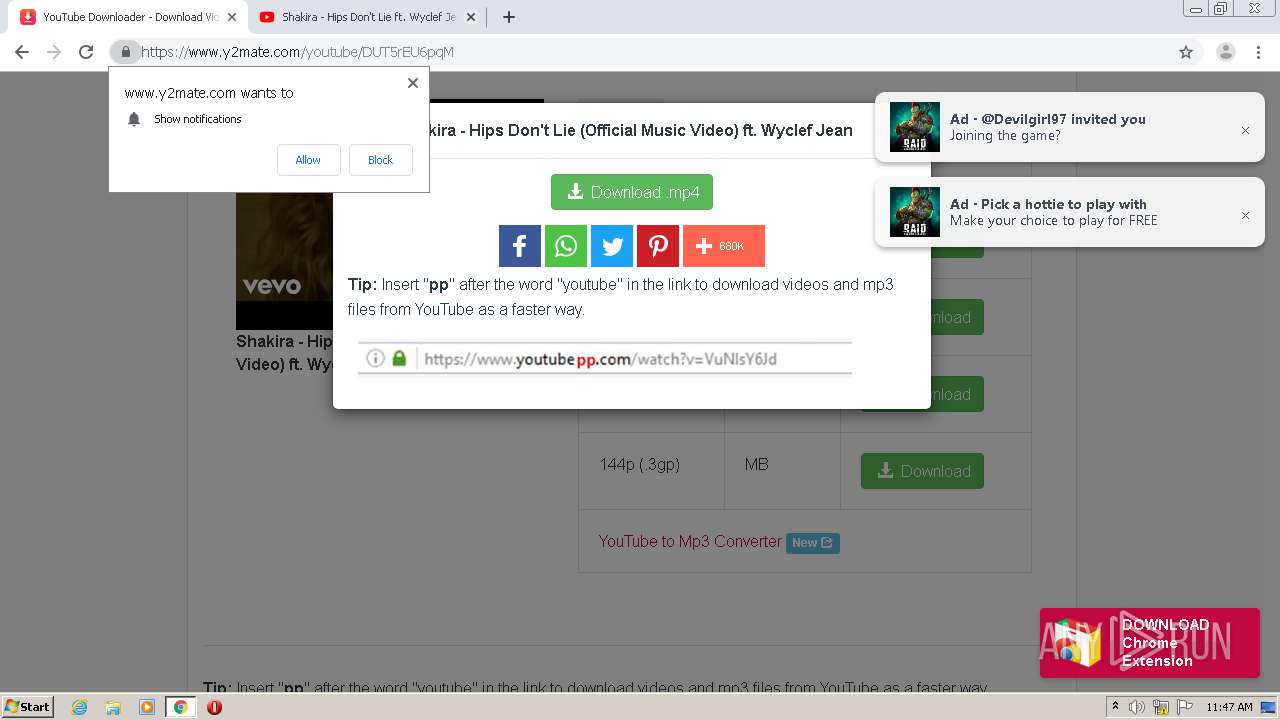Share on Pinterest icon

658,246
